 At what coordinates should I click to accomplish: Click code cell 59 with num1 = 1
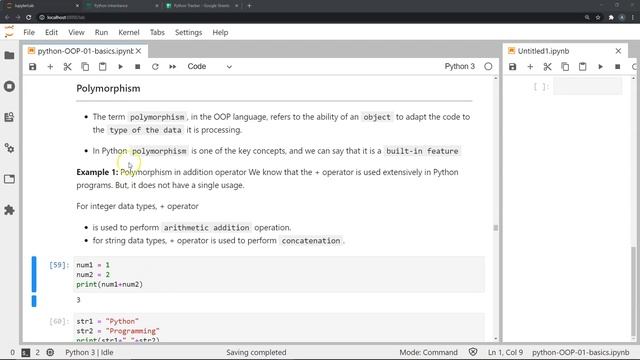point(279,275)
